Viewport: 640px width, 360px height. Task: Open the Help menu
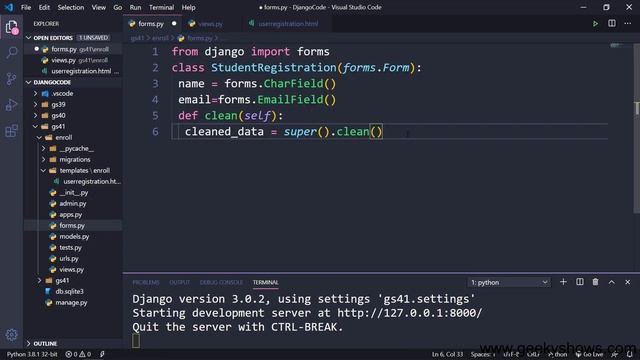[188, 7]
